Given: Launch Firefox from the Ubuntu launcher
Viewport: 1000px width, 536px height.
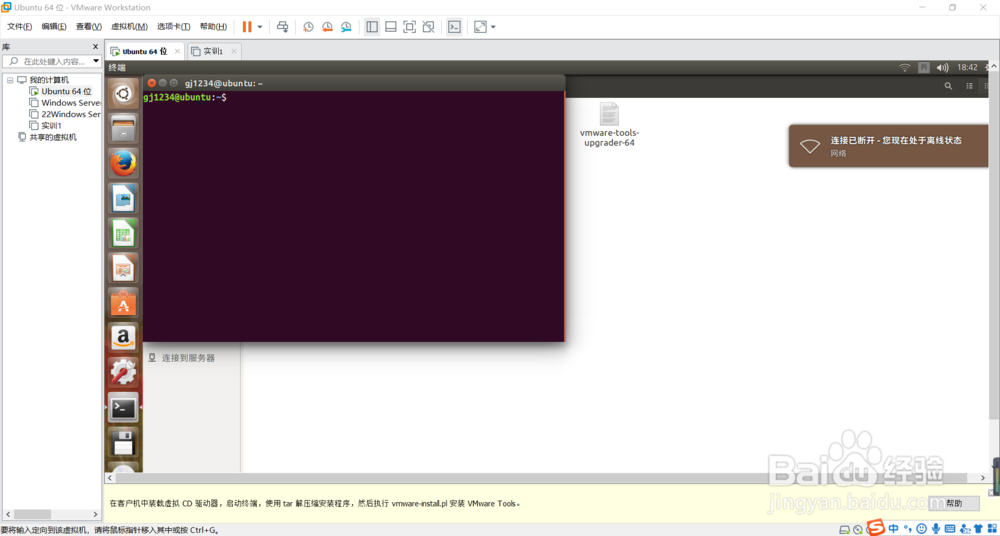Looking at the screenshot, I should [x=123, y=164].
